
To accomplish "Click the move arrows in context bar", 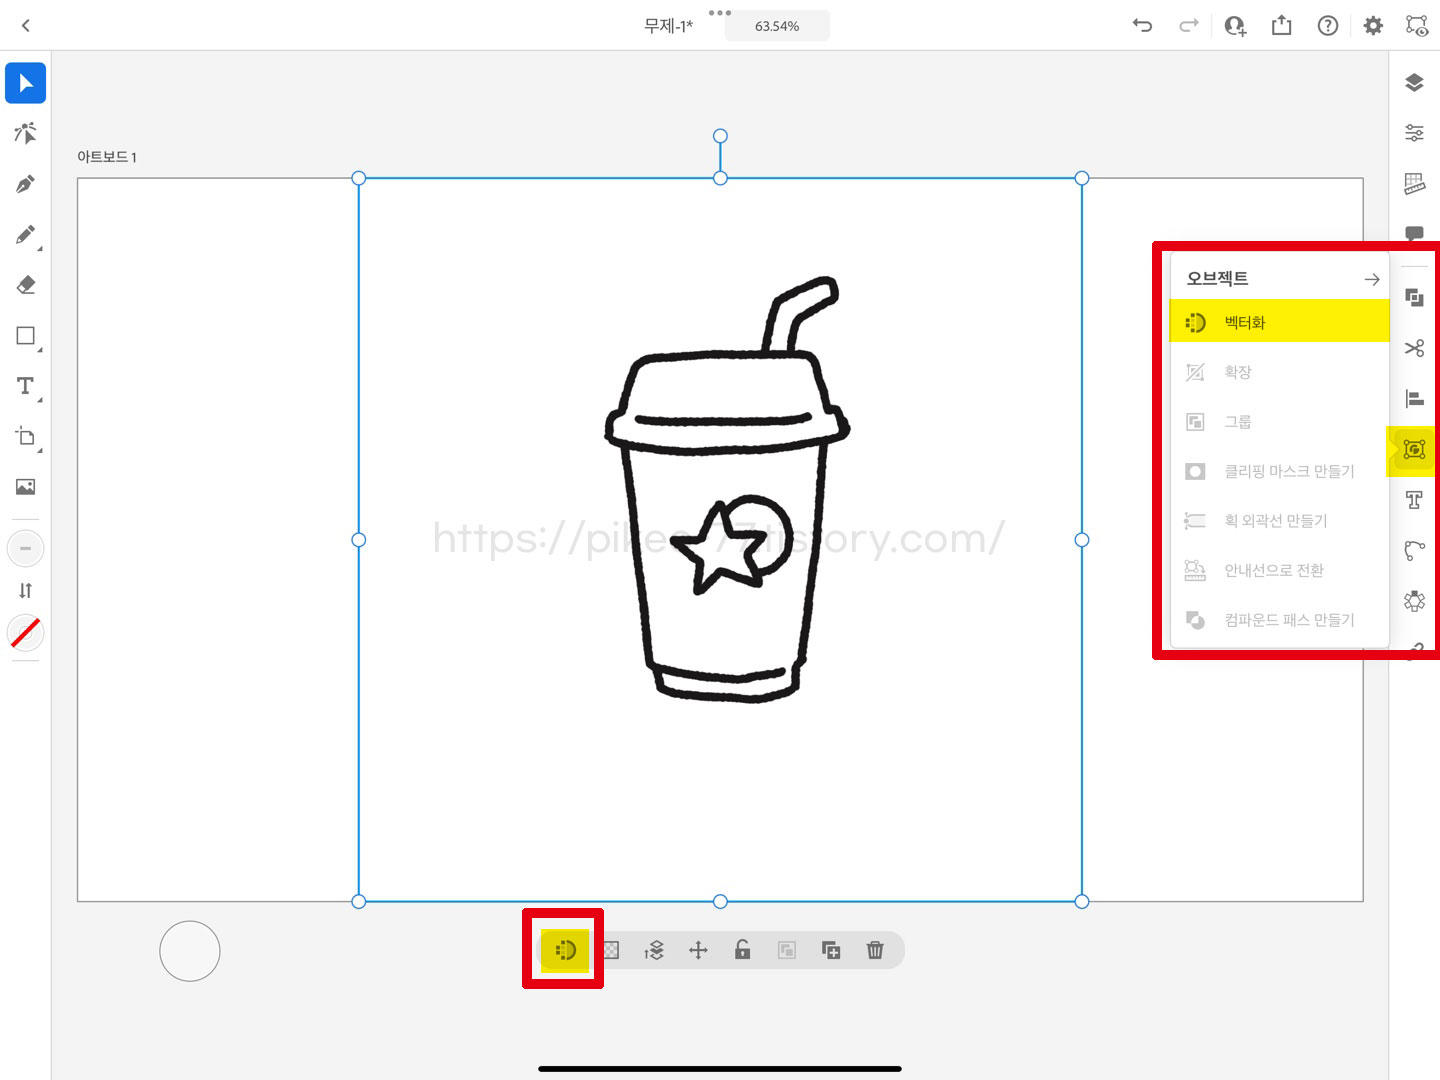I will (699, 950).
